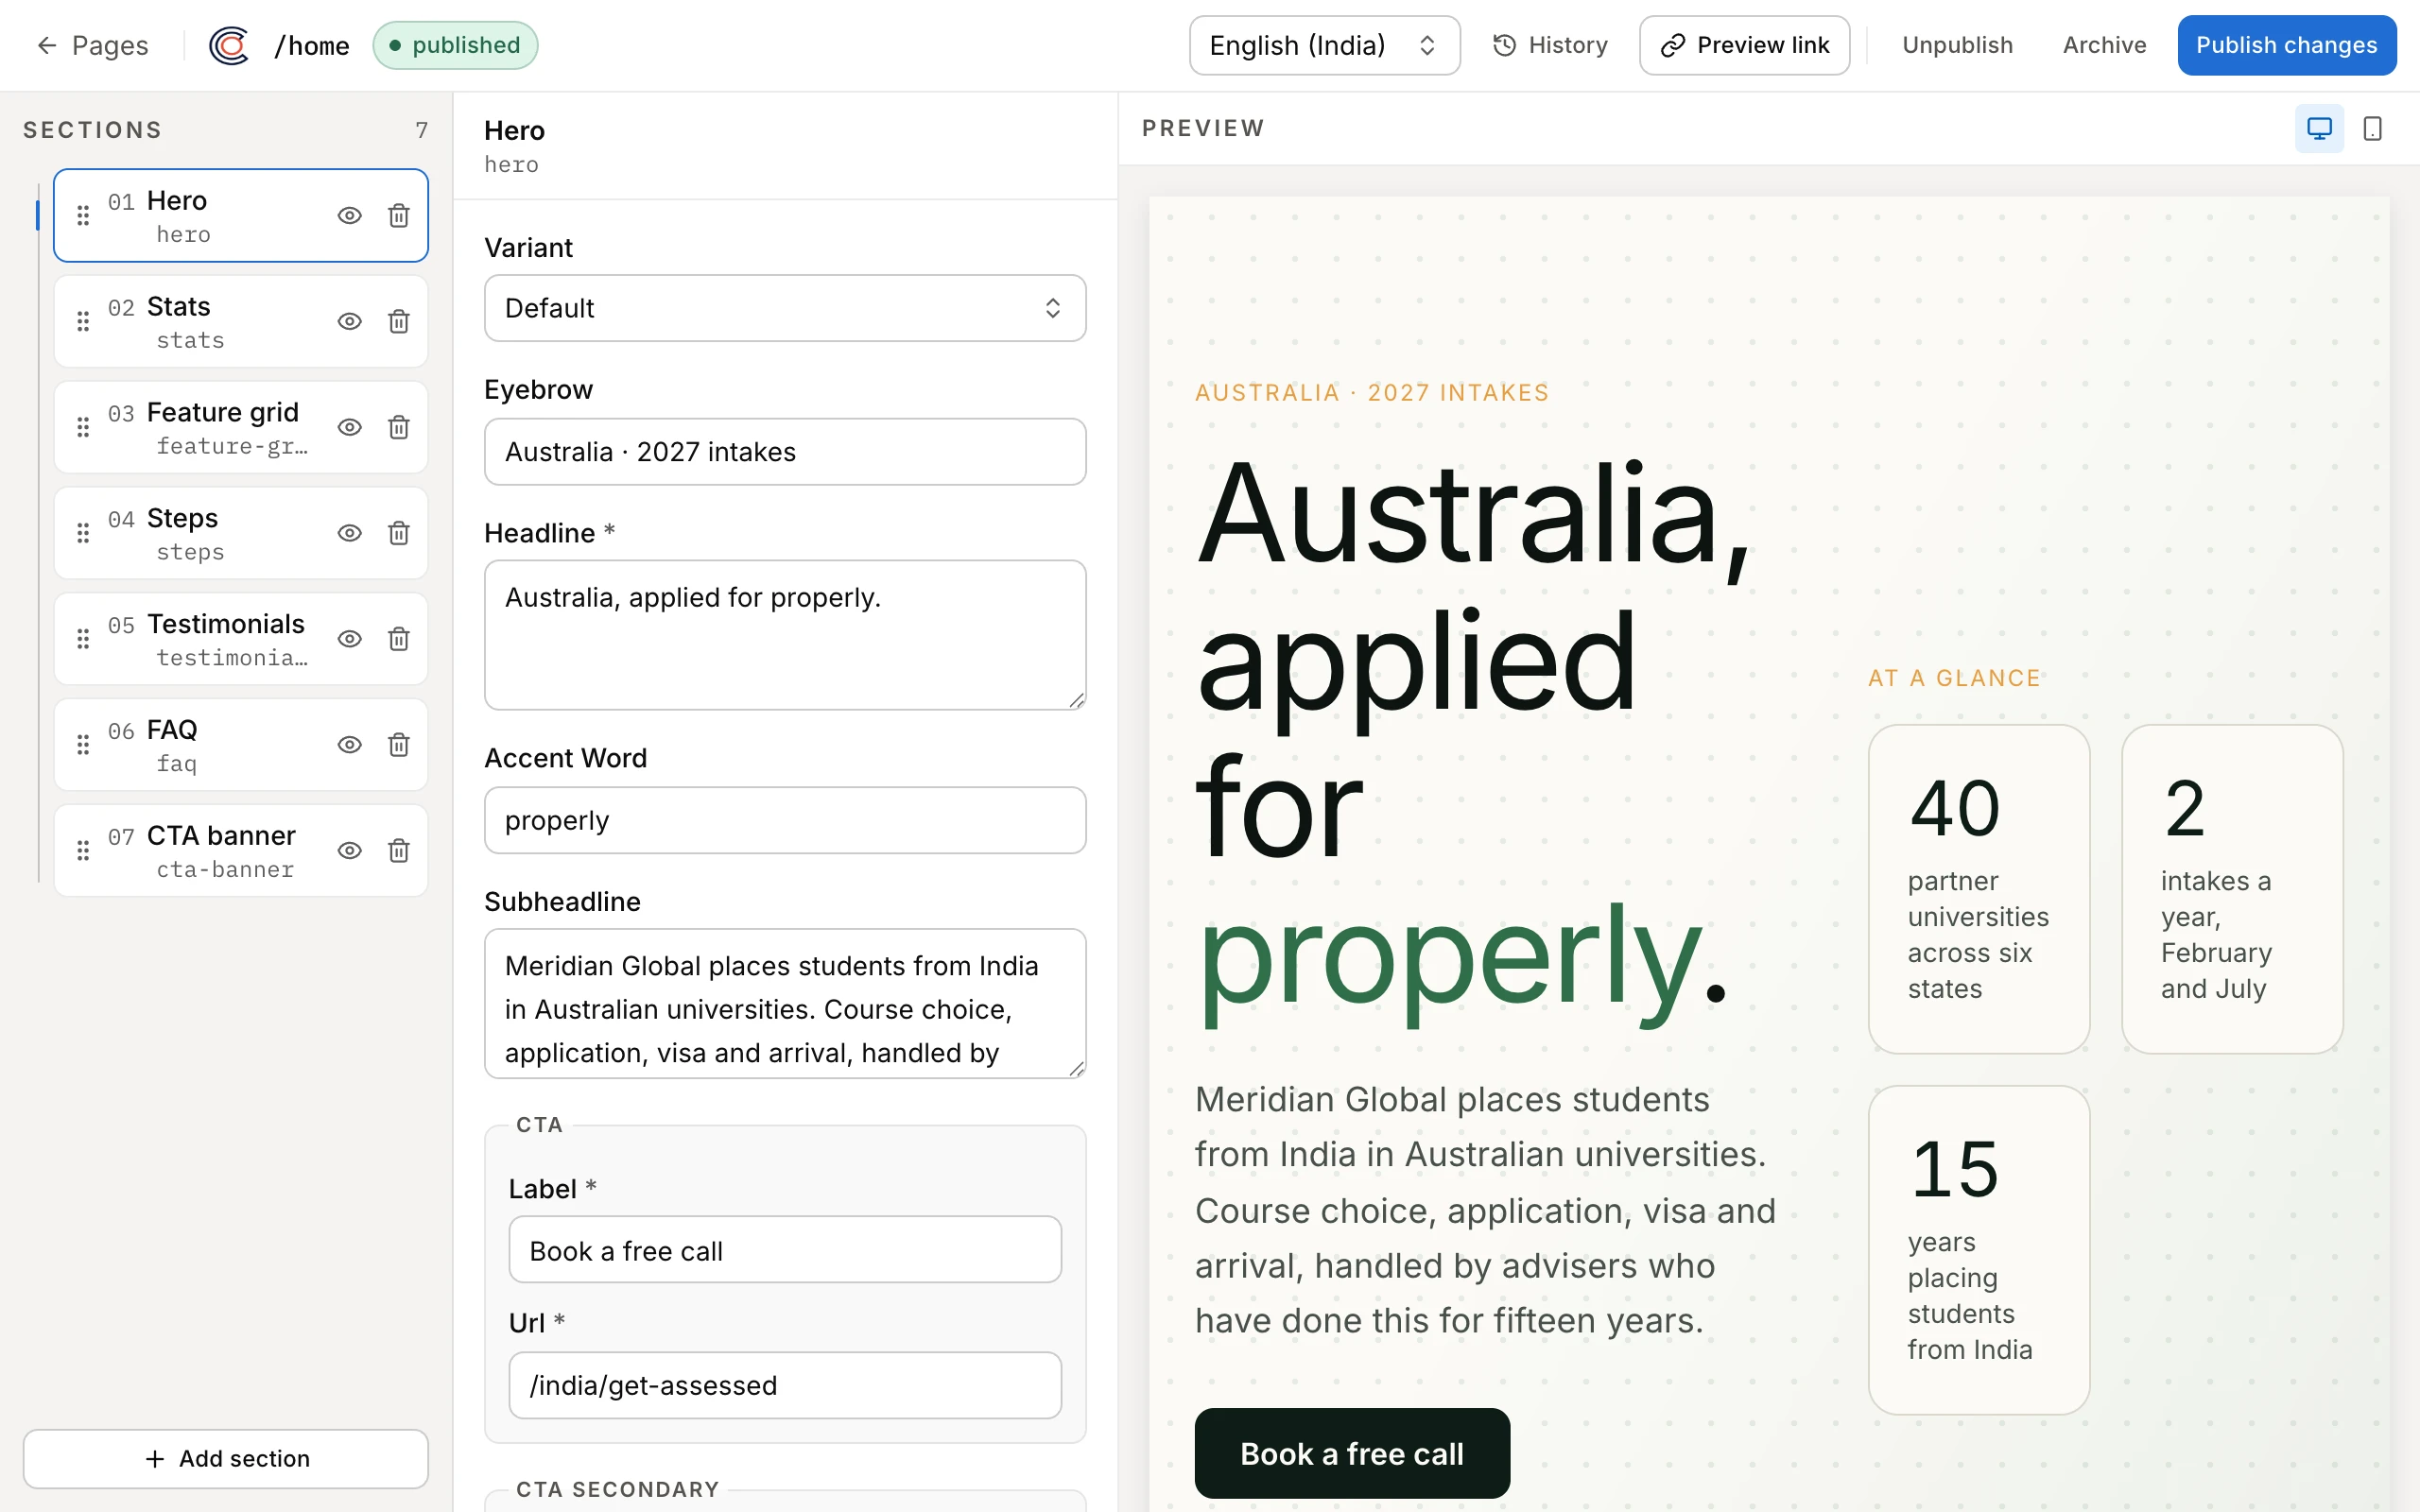Select the CTA banner section row
The width and height of the screenshot is (2420, 1512).
(x=241, y=851)
